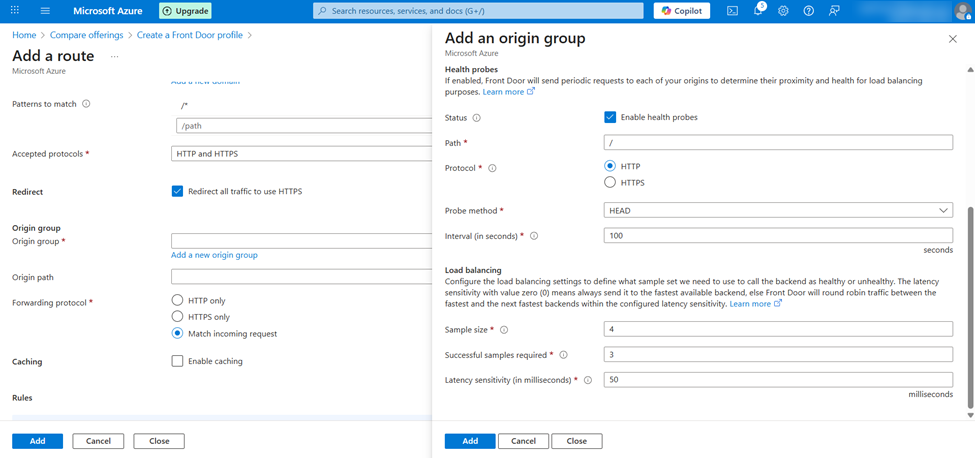Viewport: 975px width, 458px height.
Task: Open Probe method HEAD dropdown
Action: tap(778, 210)
